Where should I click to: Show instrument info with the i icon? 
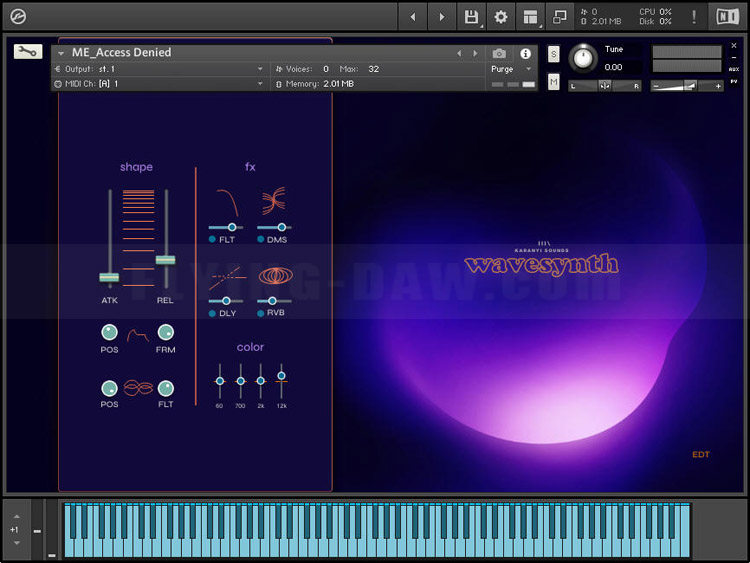click(525, 54)
